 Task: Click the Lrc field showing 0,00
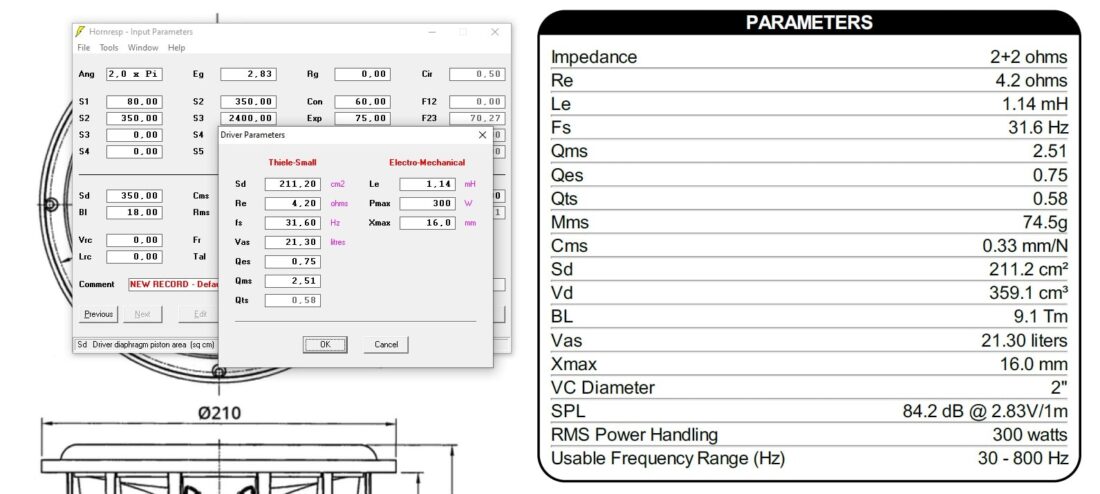coord(134,257)
